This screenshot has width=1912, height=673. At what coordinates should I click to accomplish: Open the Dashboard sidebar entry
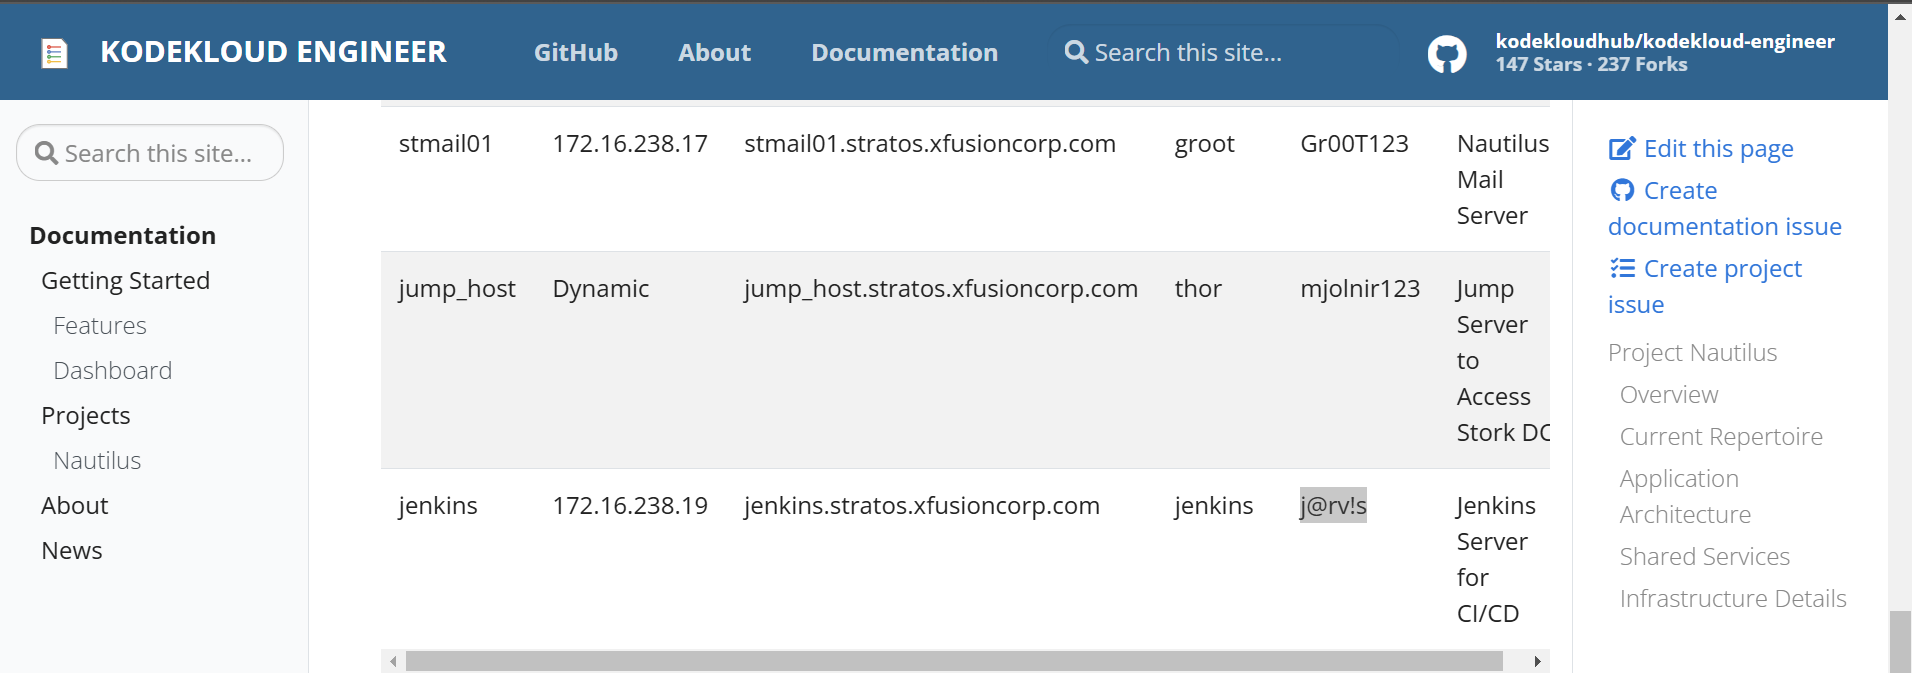[112, 371]
